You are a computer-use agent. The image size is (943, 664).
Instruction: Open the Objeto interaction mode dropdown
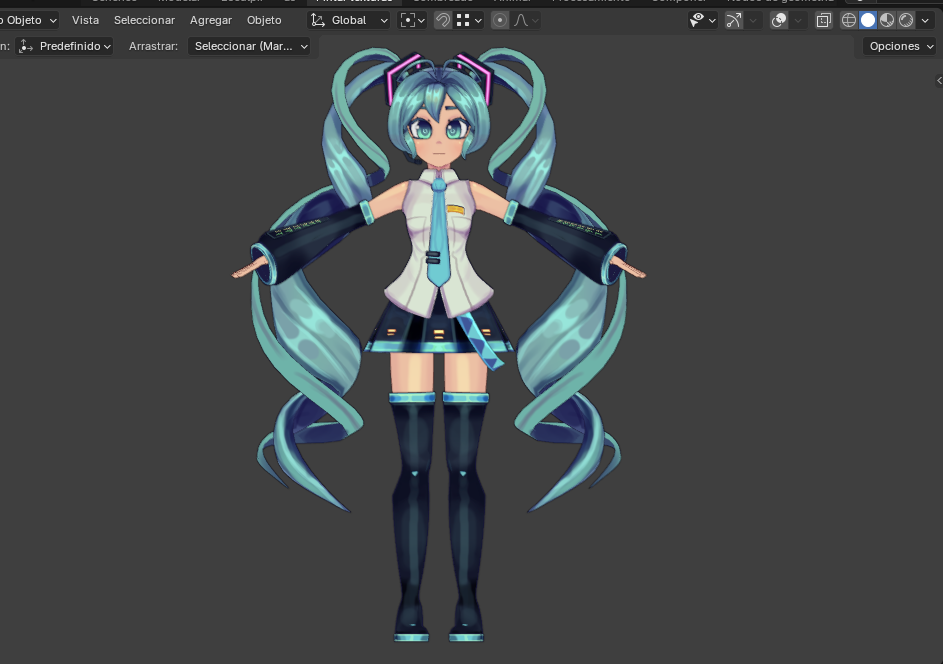[28, 20]
